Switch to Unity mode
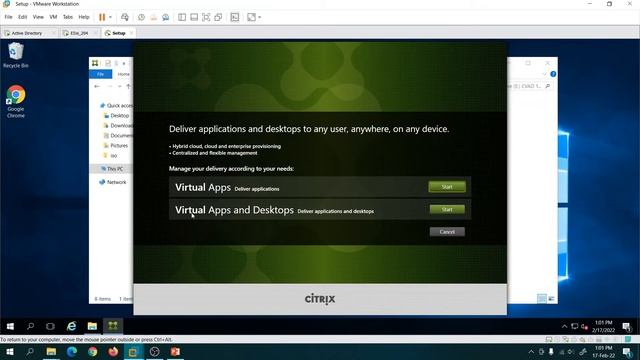This screenshot has height=360, width=640. pyautogui.click(x=218, y=17)
